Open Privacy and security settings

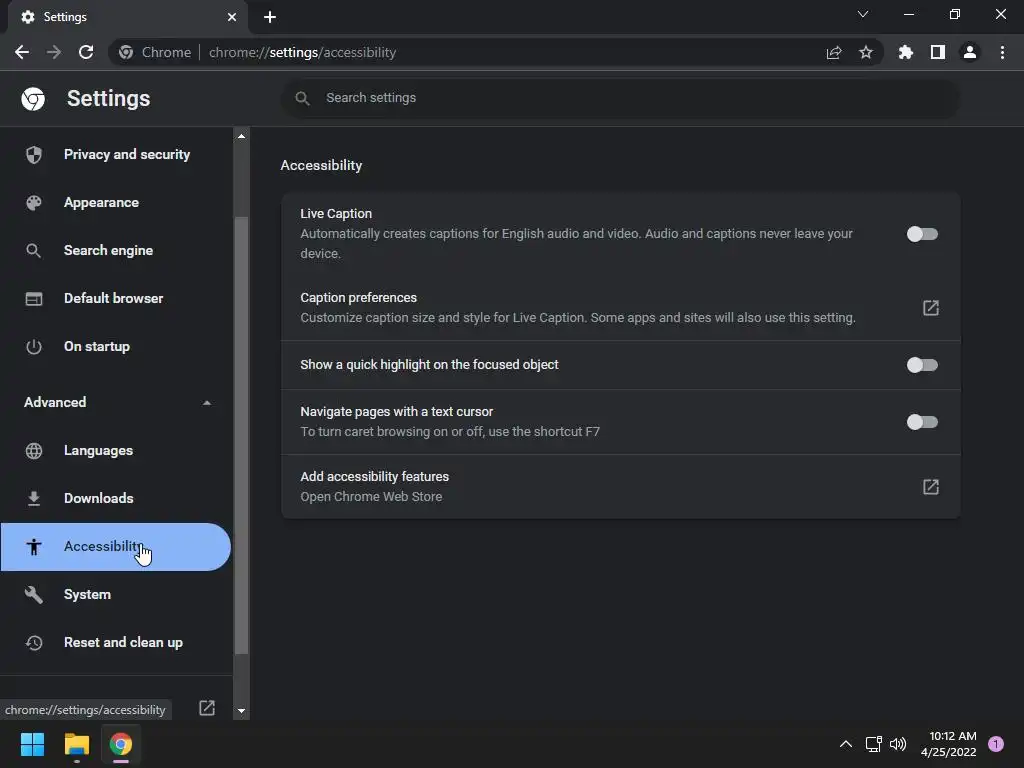[x=116, y=155]
